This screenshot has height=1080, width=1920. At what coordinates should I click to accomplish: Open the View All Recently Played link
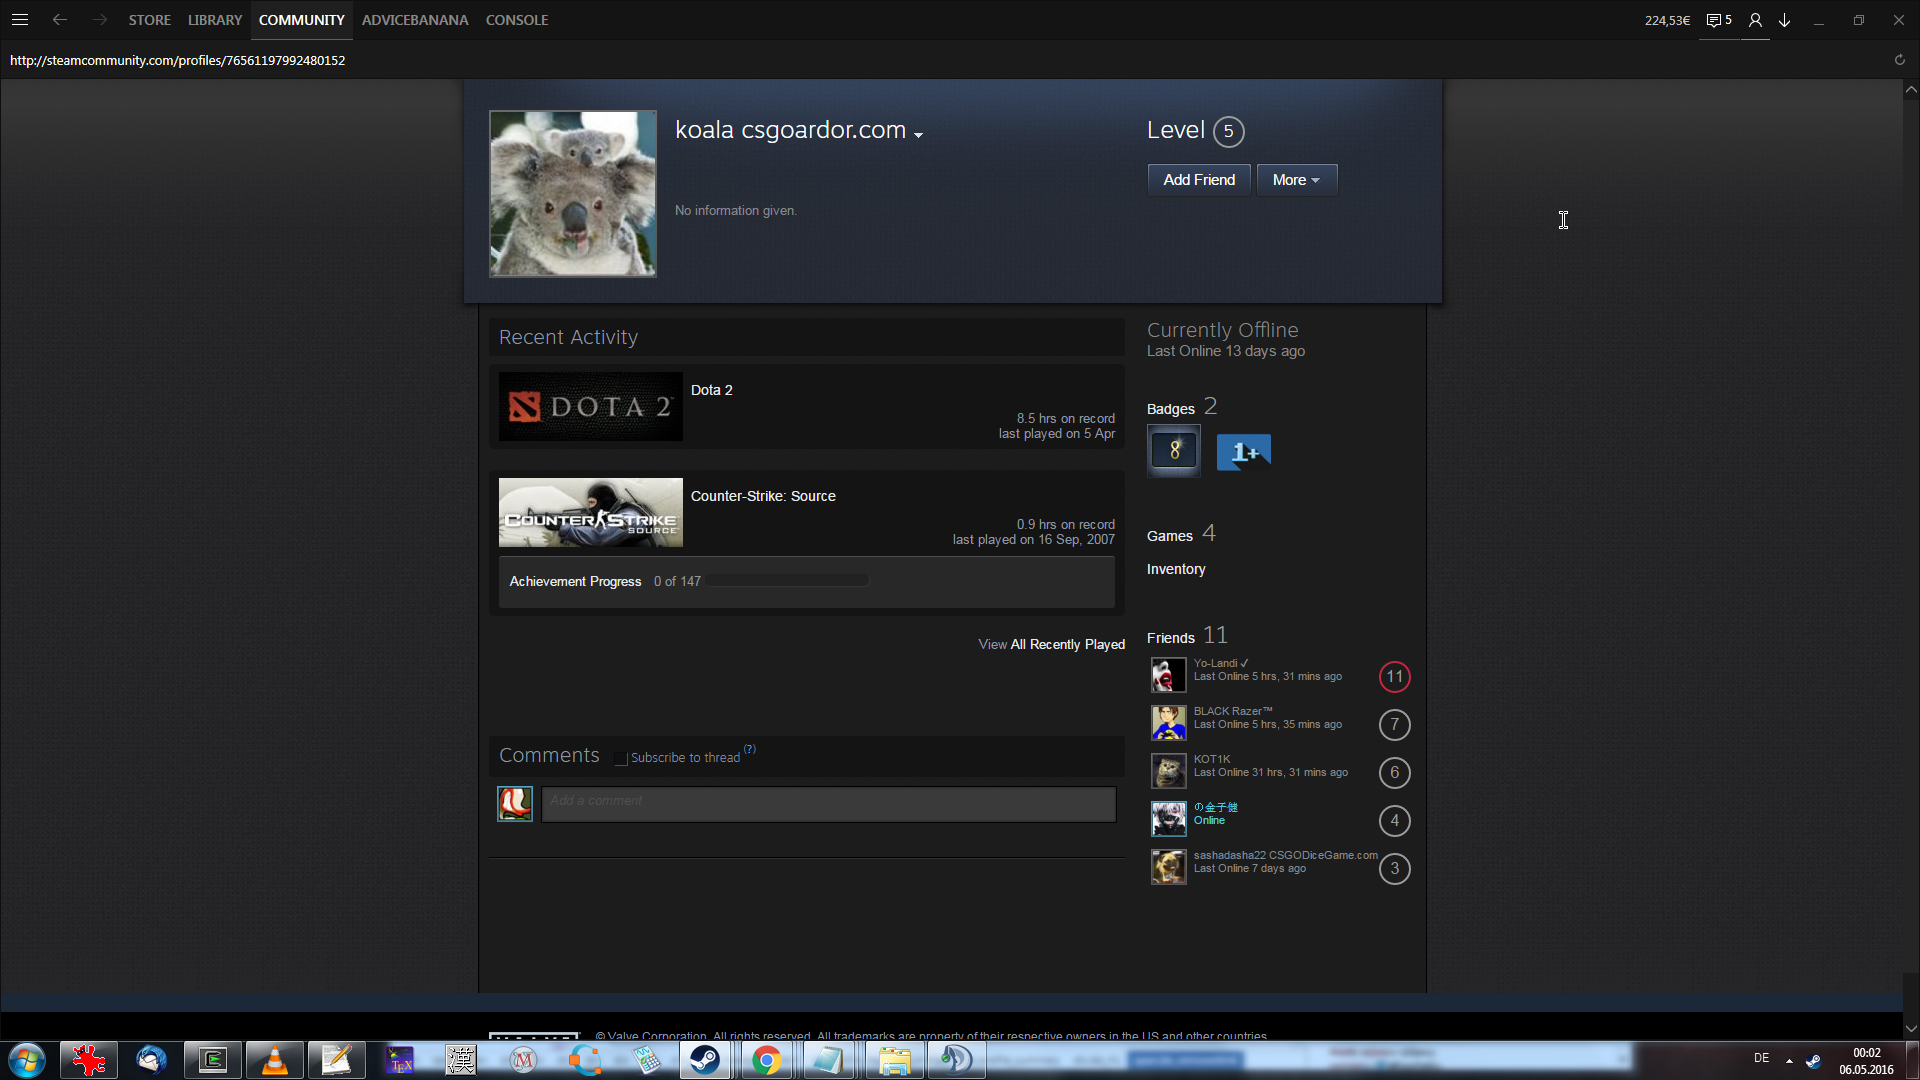[1051, 645]
